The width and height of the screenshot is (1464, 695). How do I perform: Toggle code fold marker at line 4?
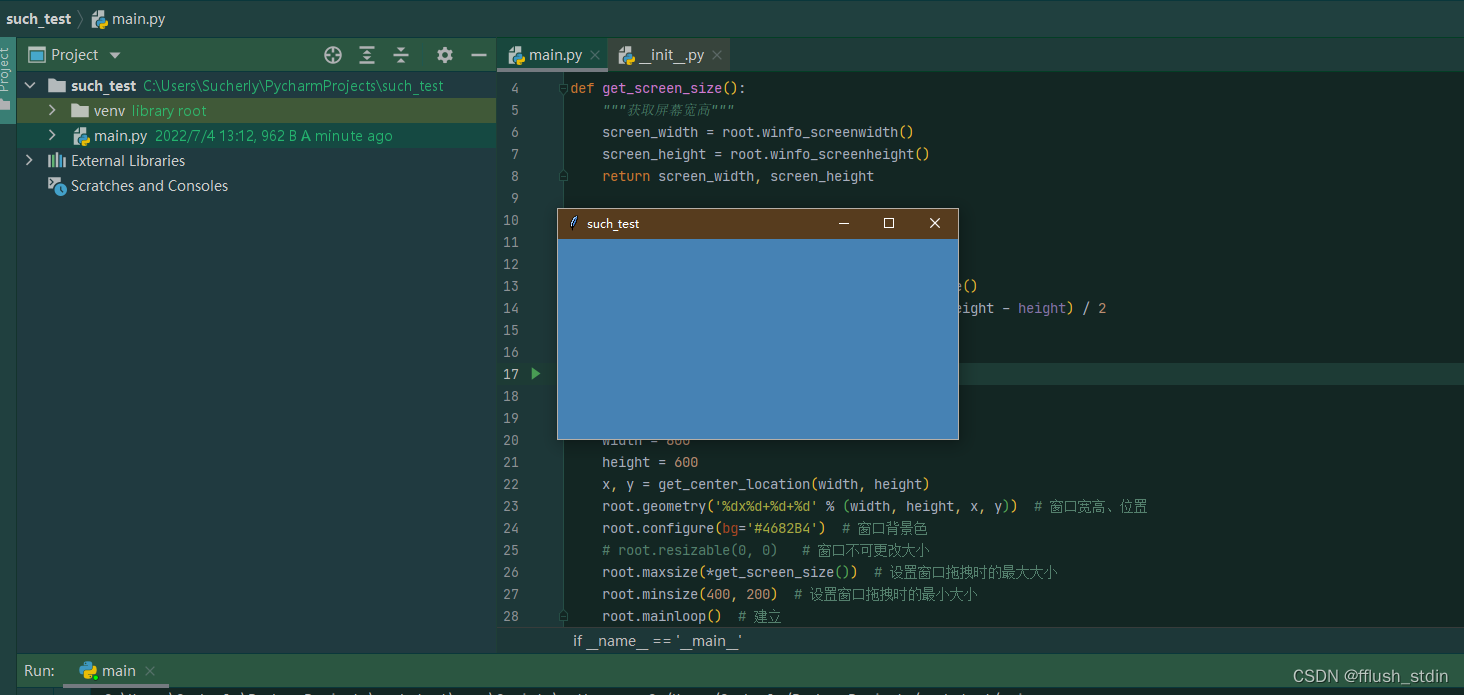[x=563, y=88]
